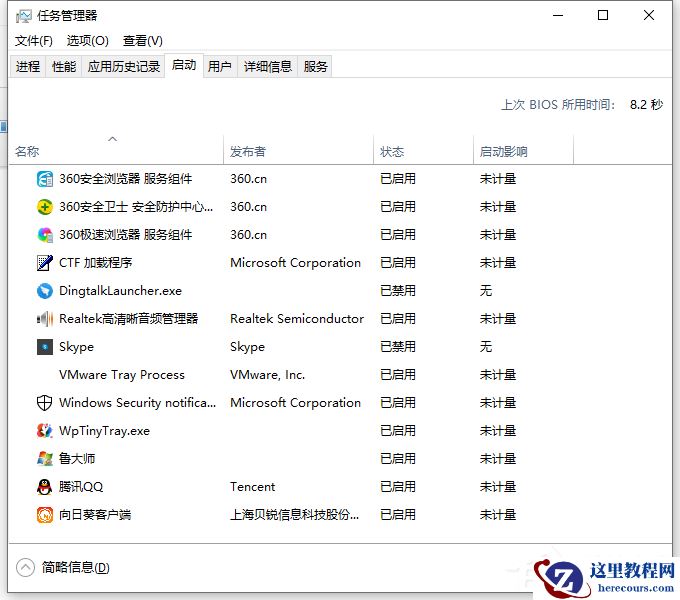Click the Windows Security shield icon
This screenshot has width=680, height=600.
tap(45, 403)
